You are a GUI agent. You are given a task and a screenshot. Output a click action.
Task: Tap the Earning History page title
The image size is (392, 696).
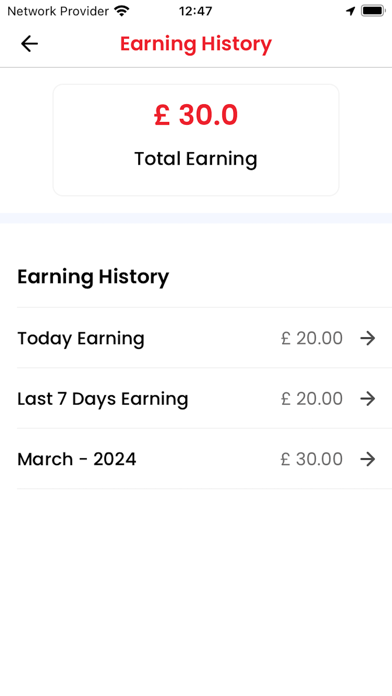click(x=196, y=44)
